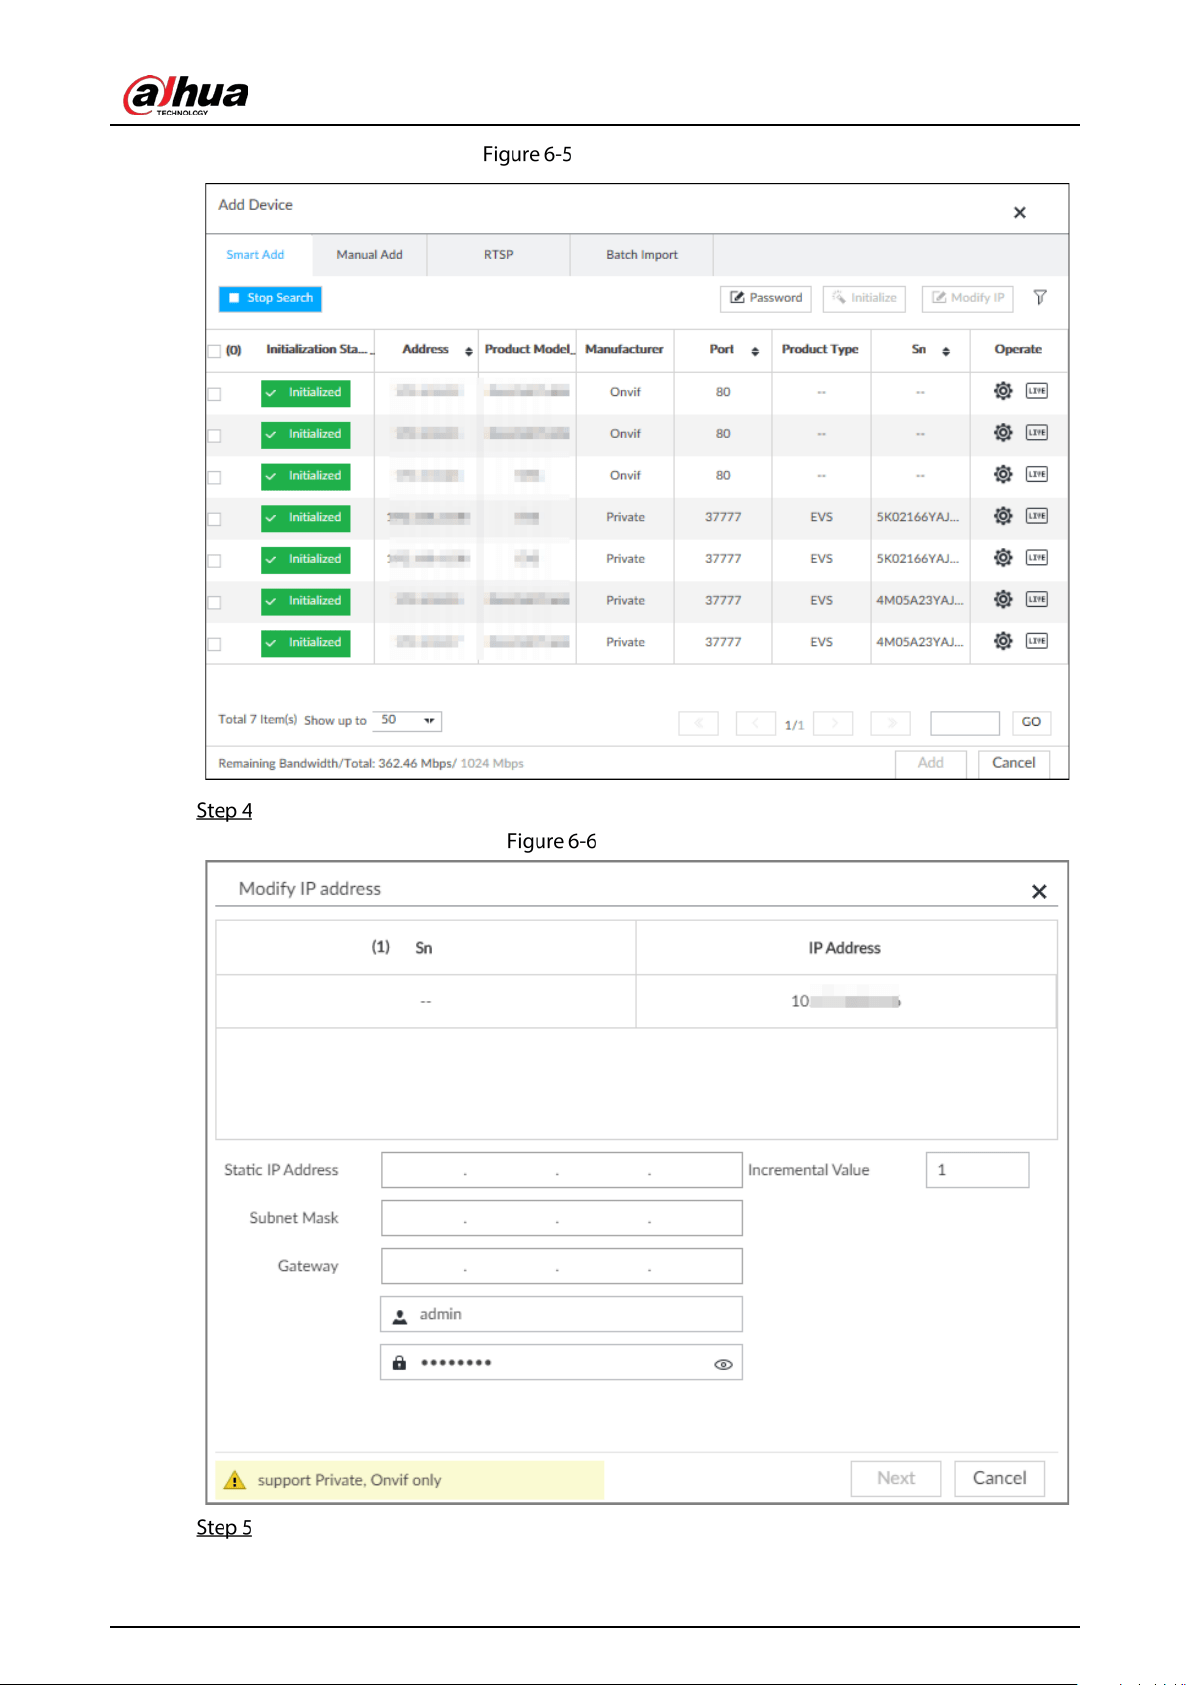Open settings gear for first Onvif device

click(x=1003, y=391)
